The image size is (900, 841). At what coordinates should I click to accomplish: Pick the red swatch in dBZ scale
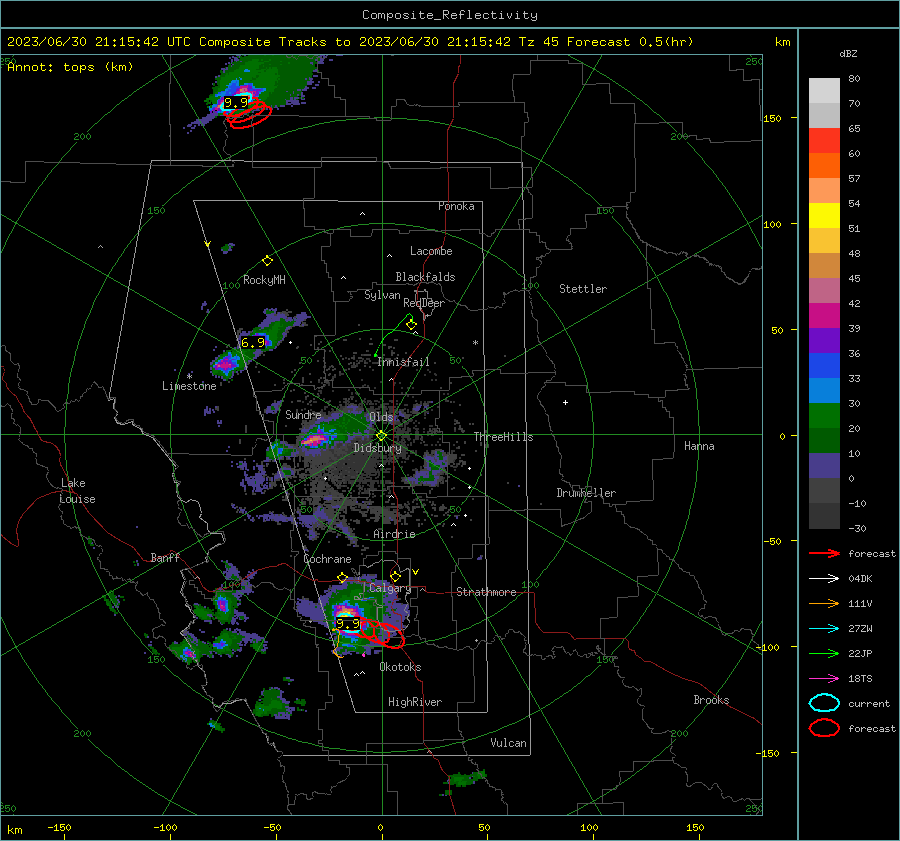point(824,141)
